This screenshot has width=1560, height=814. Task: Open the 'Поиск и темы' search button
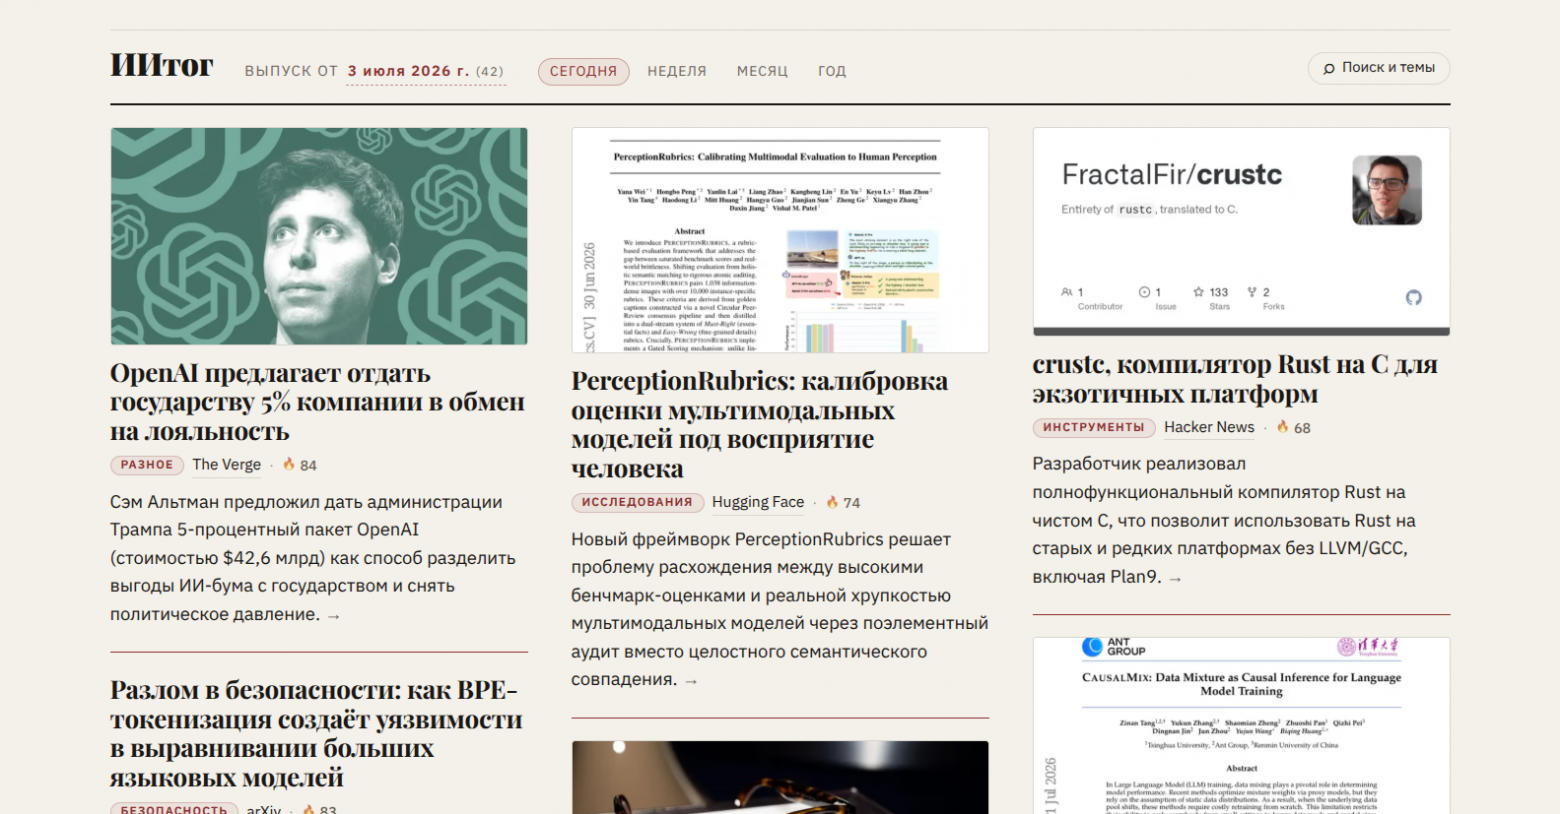pyautogui.click(x=1378, y=68)
